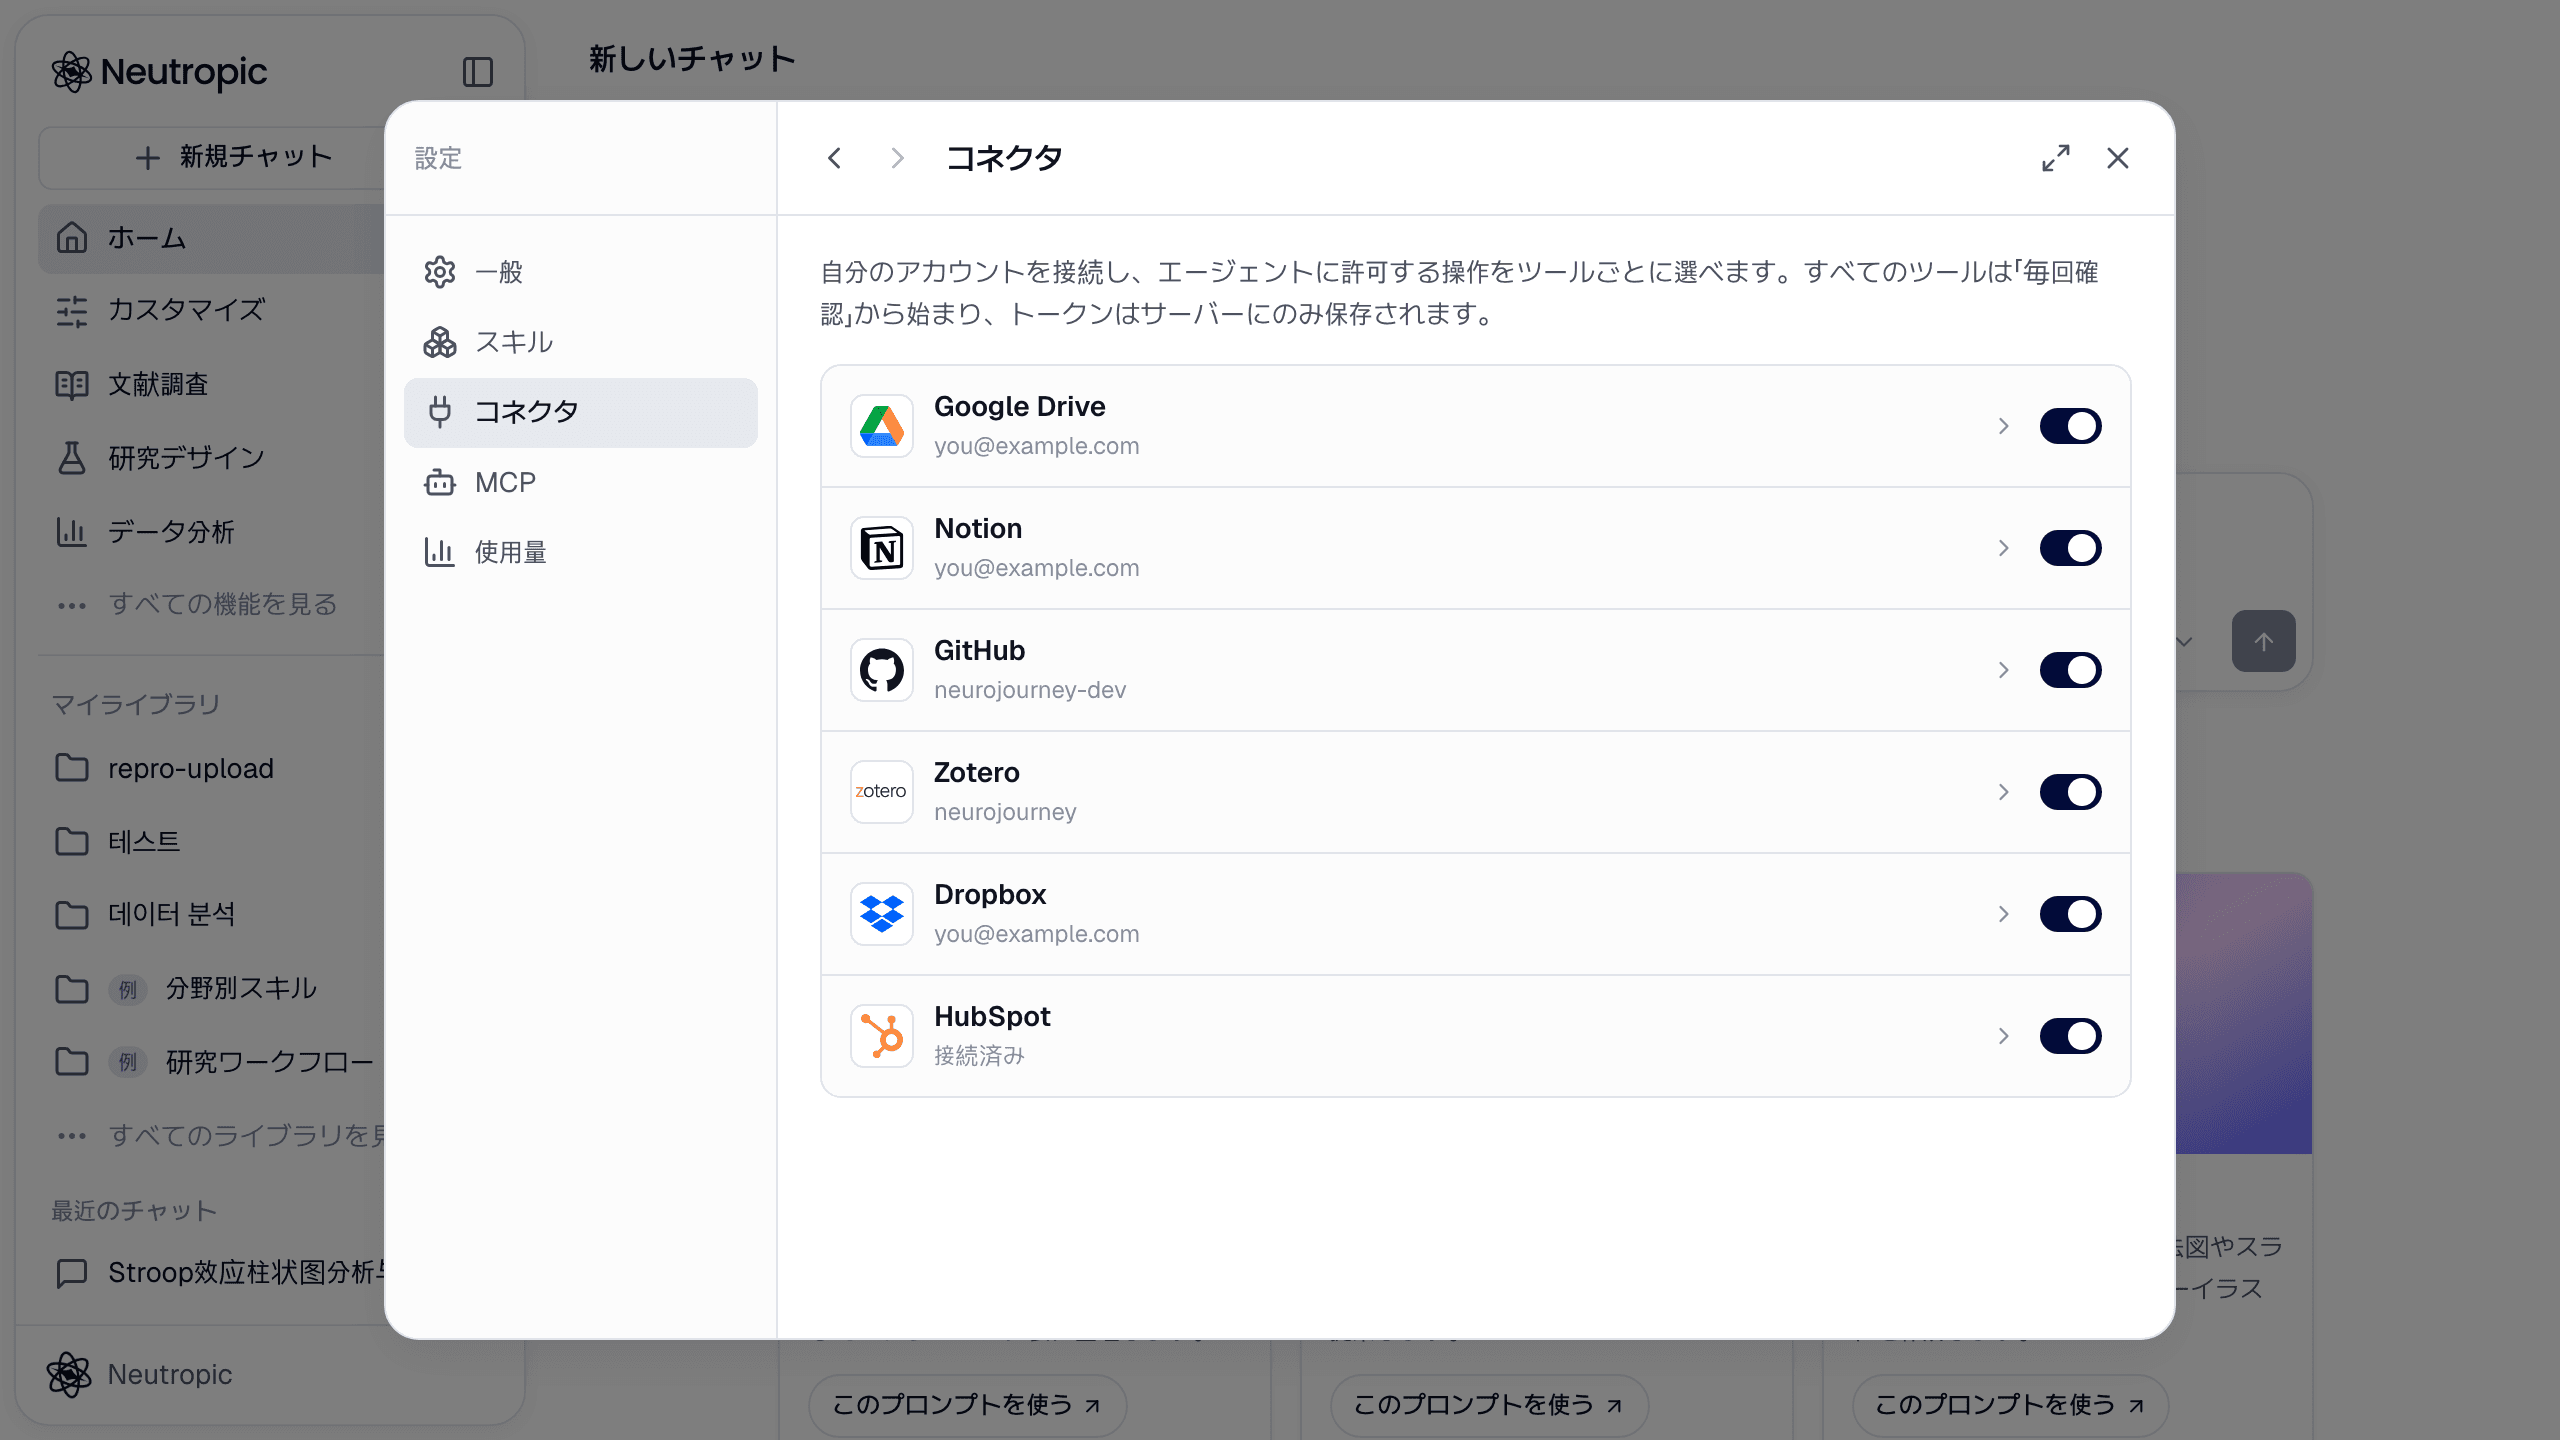
Task: Turn off the Google Drive connector
Action: coord(2070,426)
